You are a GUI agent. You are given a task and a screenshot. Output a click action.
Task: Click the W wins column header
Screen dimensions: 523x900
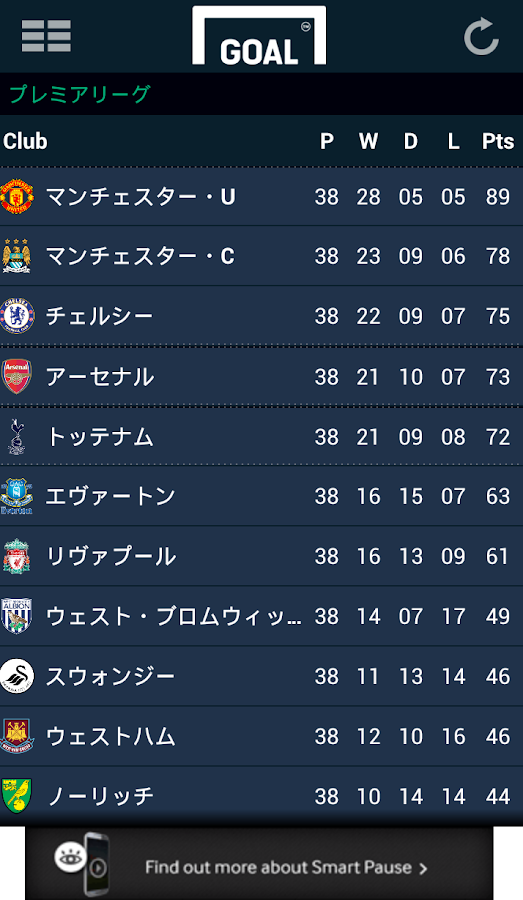(x=369, y=141)
